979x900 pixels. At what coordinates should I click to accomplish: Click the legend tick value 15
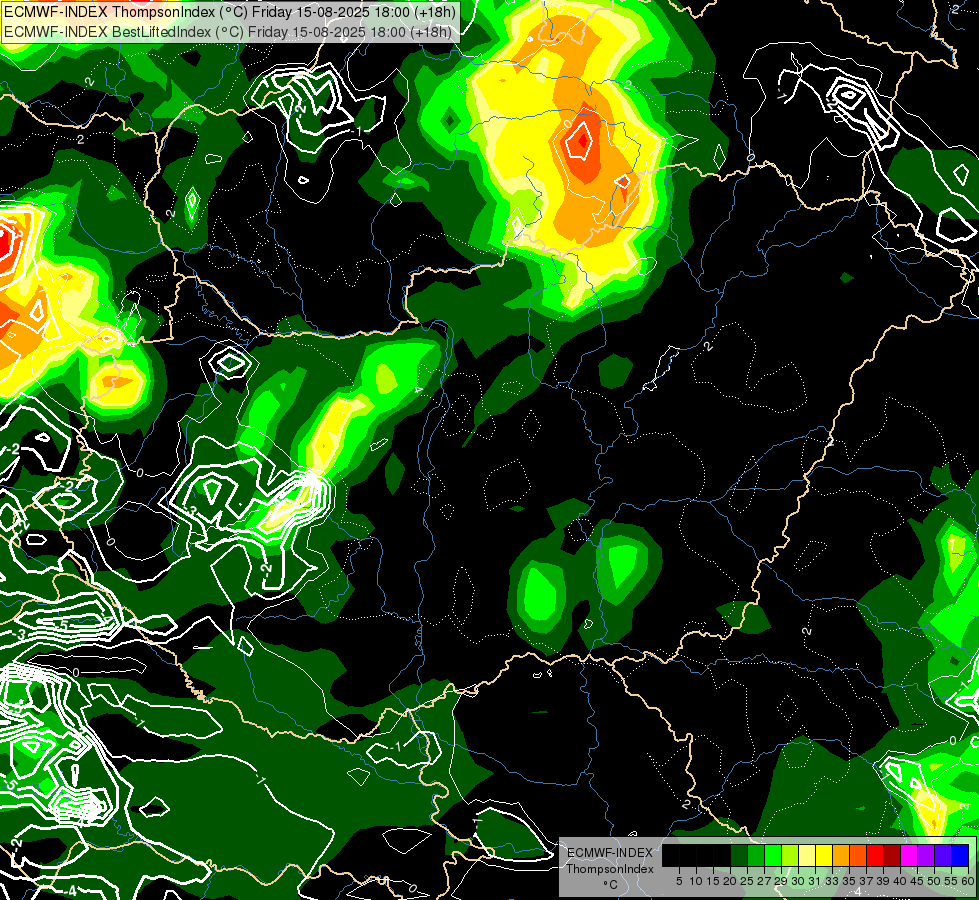coord(713,881)
